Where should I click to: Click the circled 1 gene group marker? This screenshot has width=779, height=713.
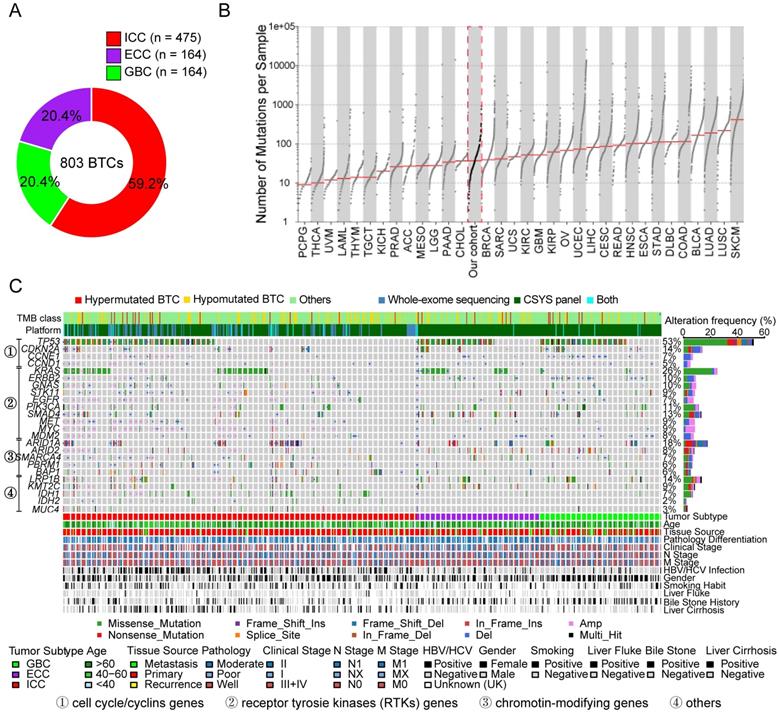(10, 351)
